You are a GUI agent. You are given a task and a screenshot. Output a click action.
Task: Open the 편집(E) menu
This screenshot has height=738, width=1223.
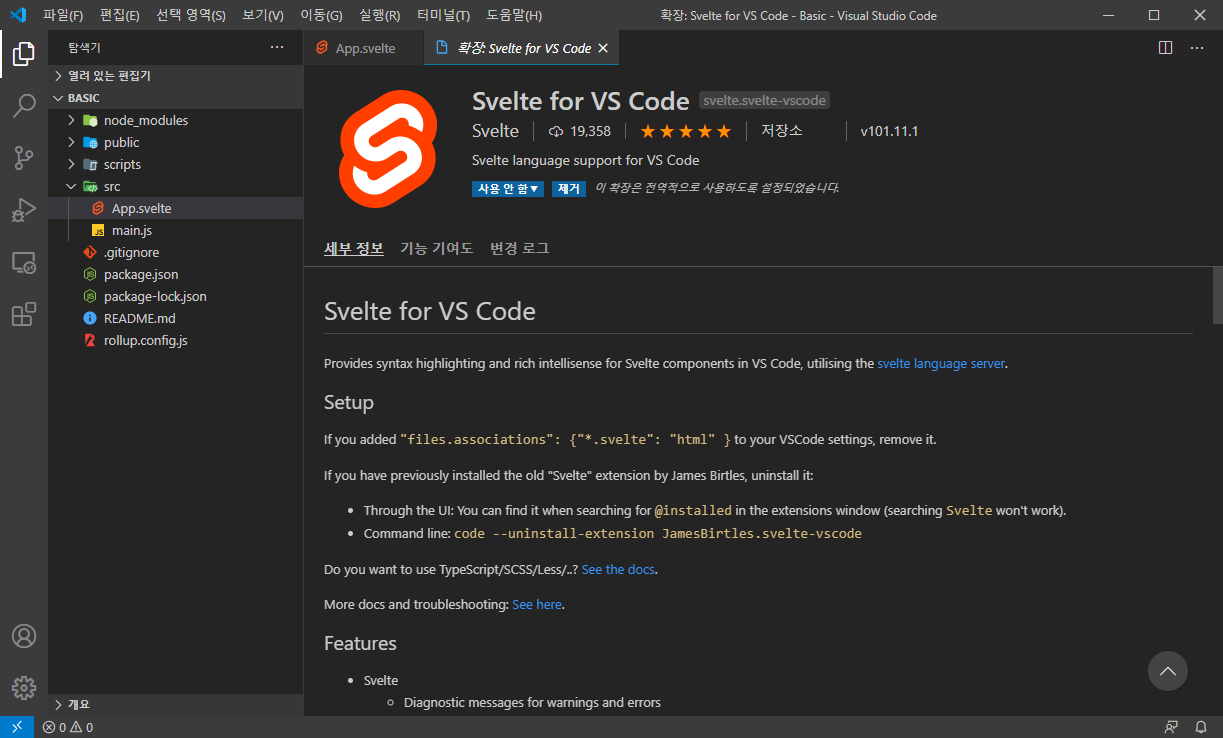click(x=120, y=15)
